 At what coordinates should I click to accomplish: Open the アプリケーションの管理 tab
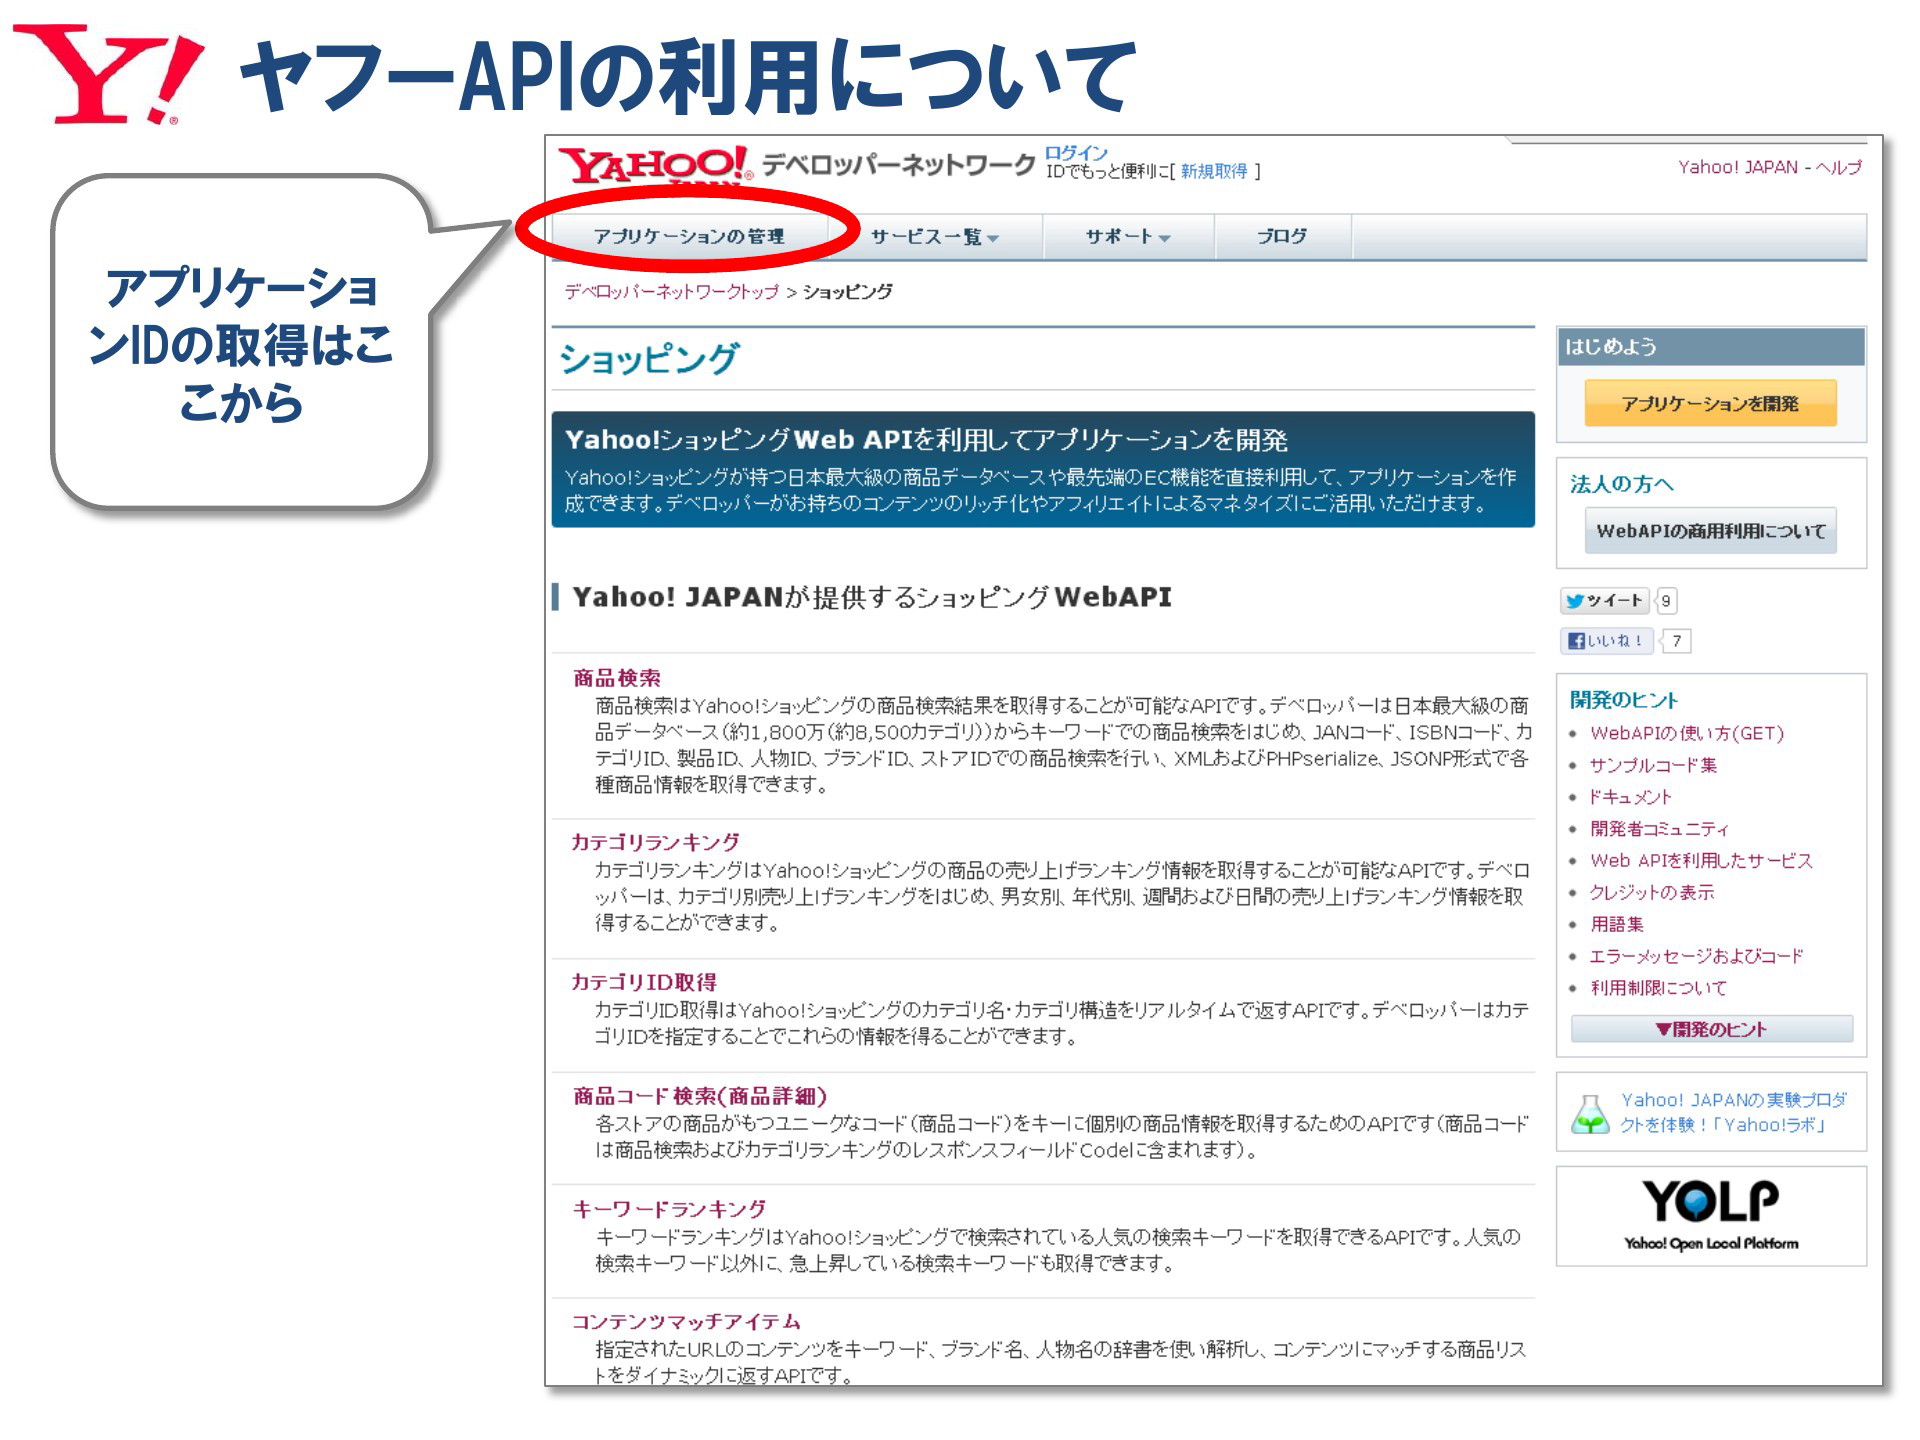689,236
